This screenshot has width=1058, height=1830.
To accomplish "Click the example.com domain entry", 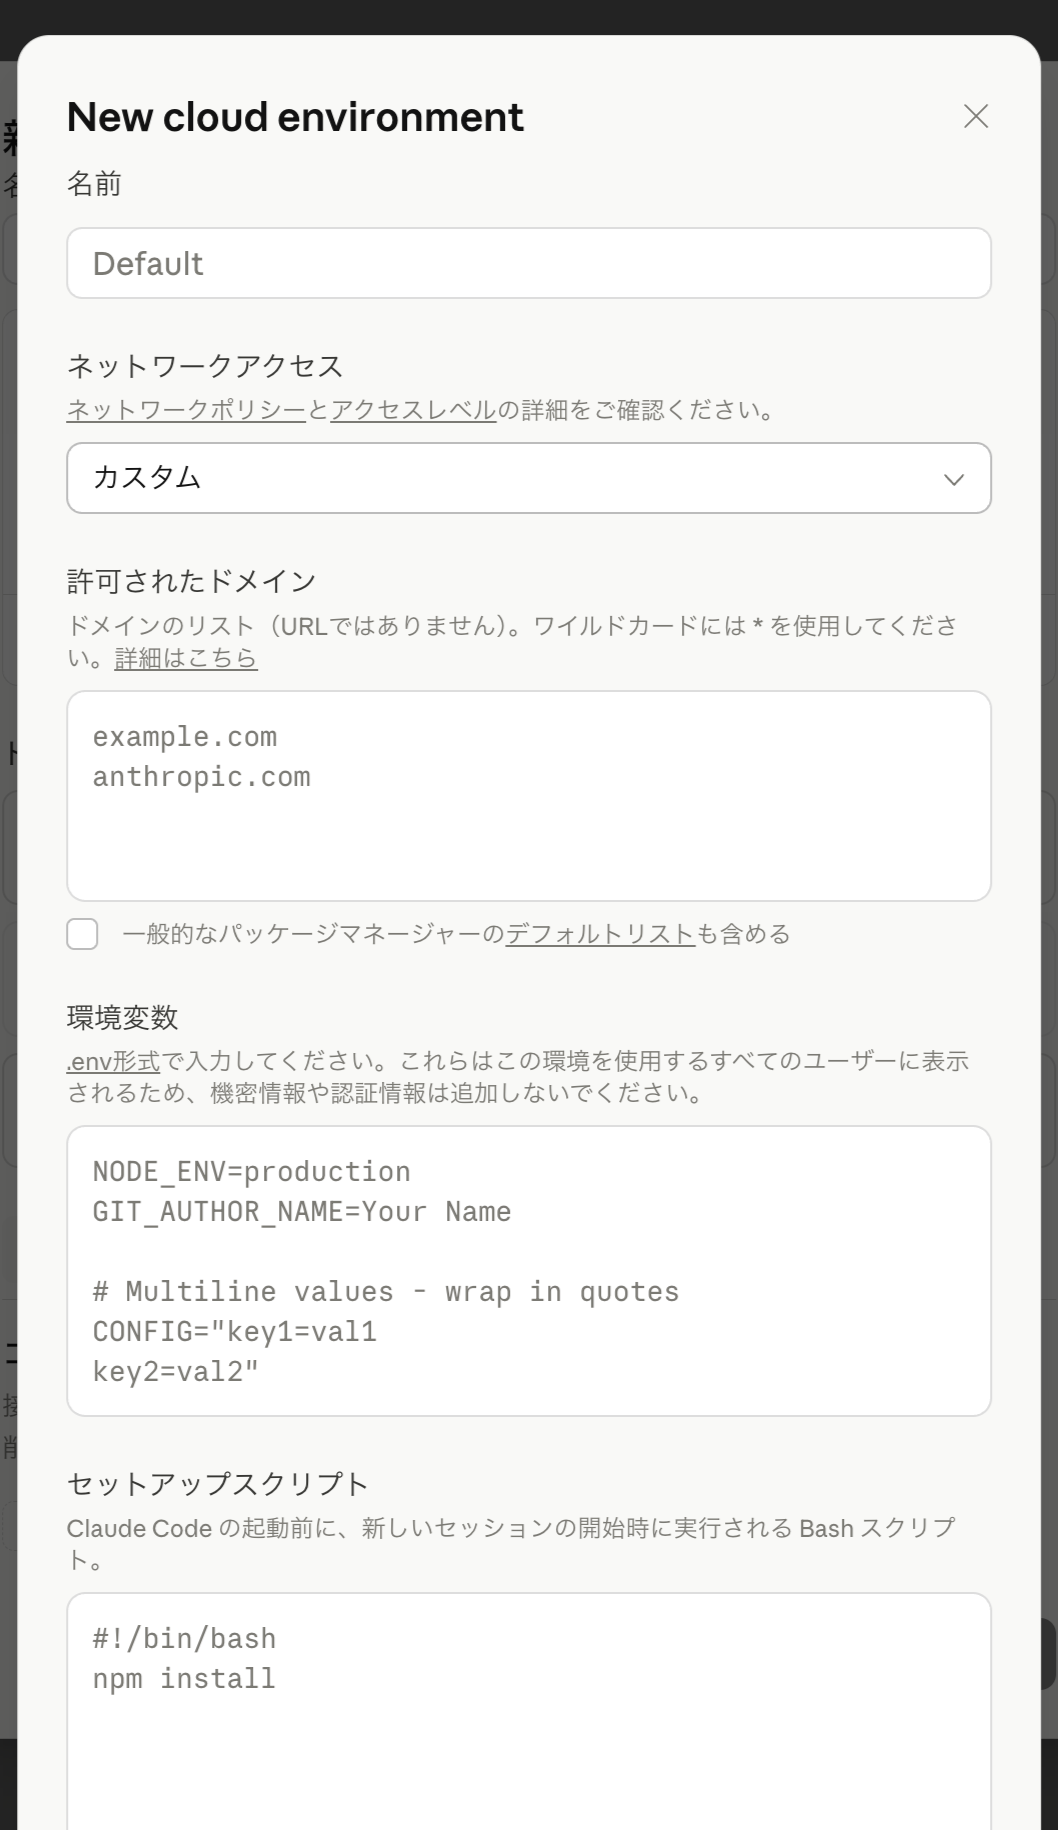I will tap(185, 736).
